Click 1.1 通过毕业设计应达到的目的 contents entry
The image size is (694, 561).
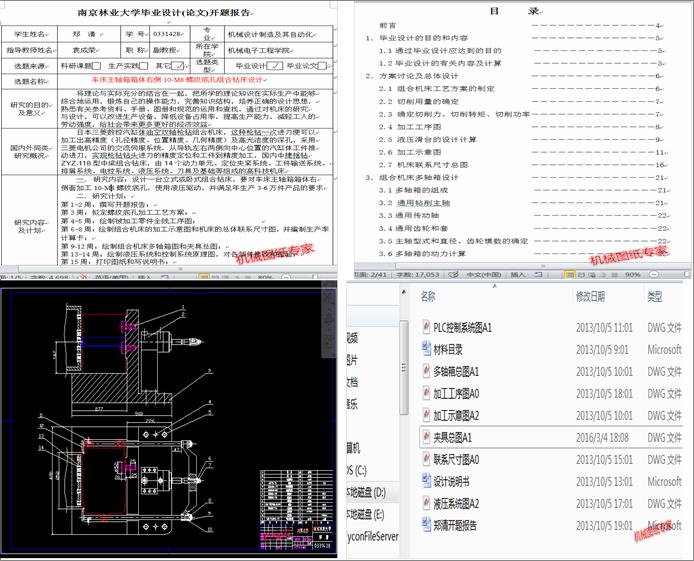[x=440, y=51]
